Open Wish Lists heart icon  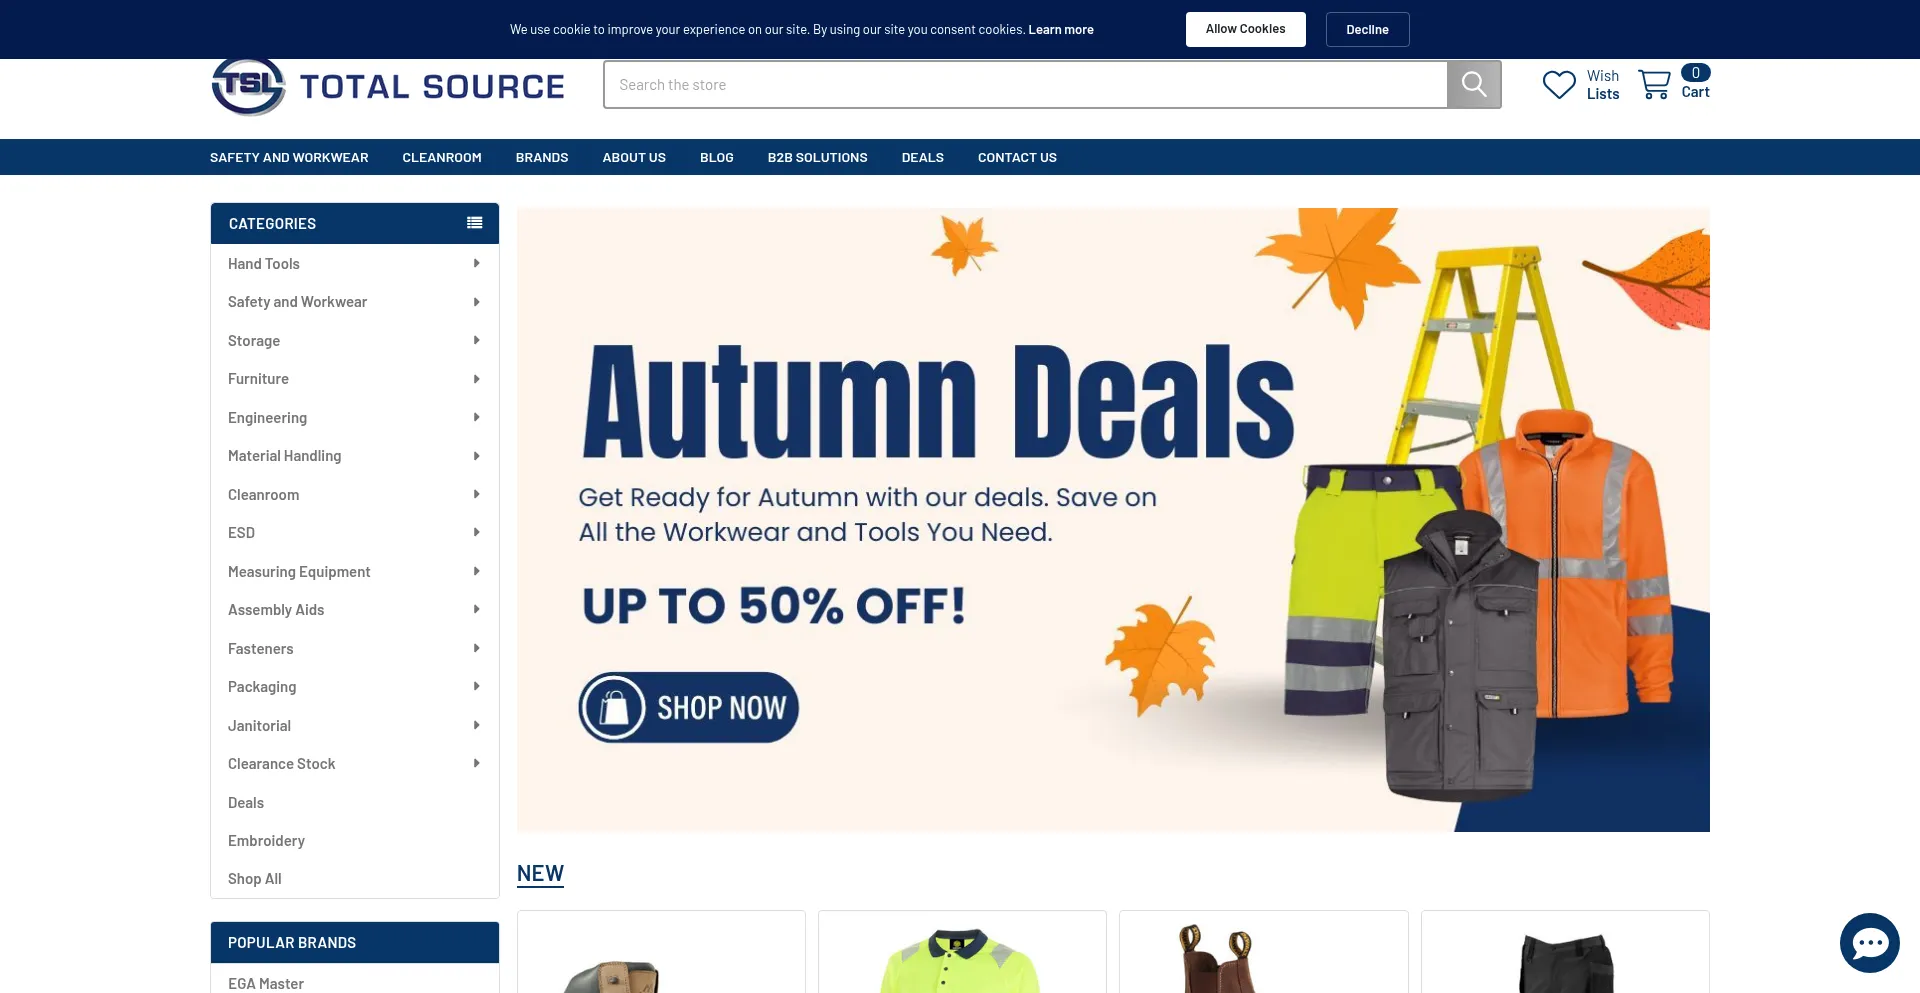point(1558,85)
